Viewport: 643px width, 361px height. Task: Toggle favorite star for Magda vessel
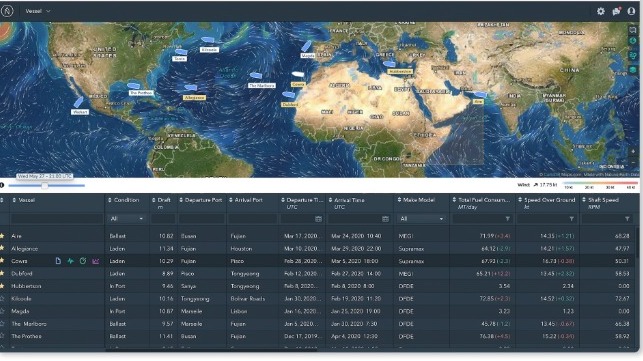2,311
